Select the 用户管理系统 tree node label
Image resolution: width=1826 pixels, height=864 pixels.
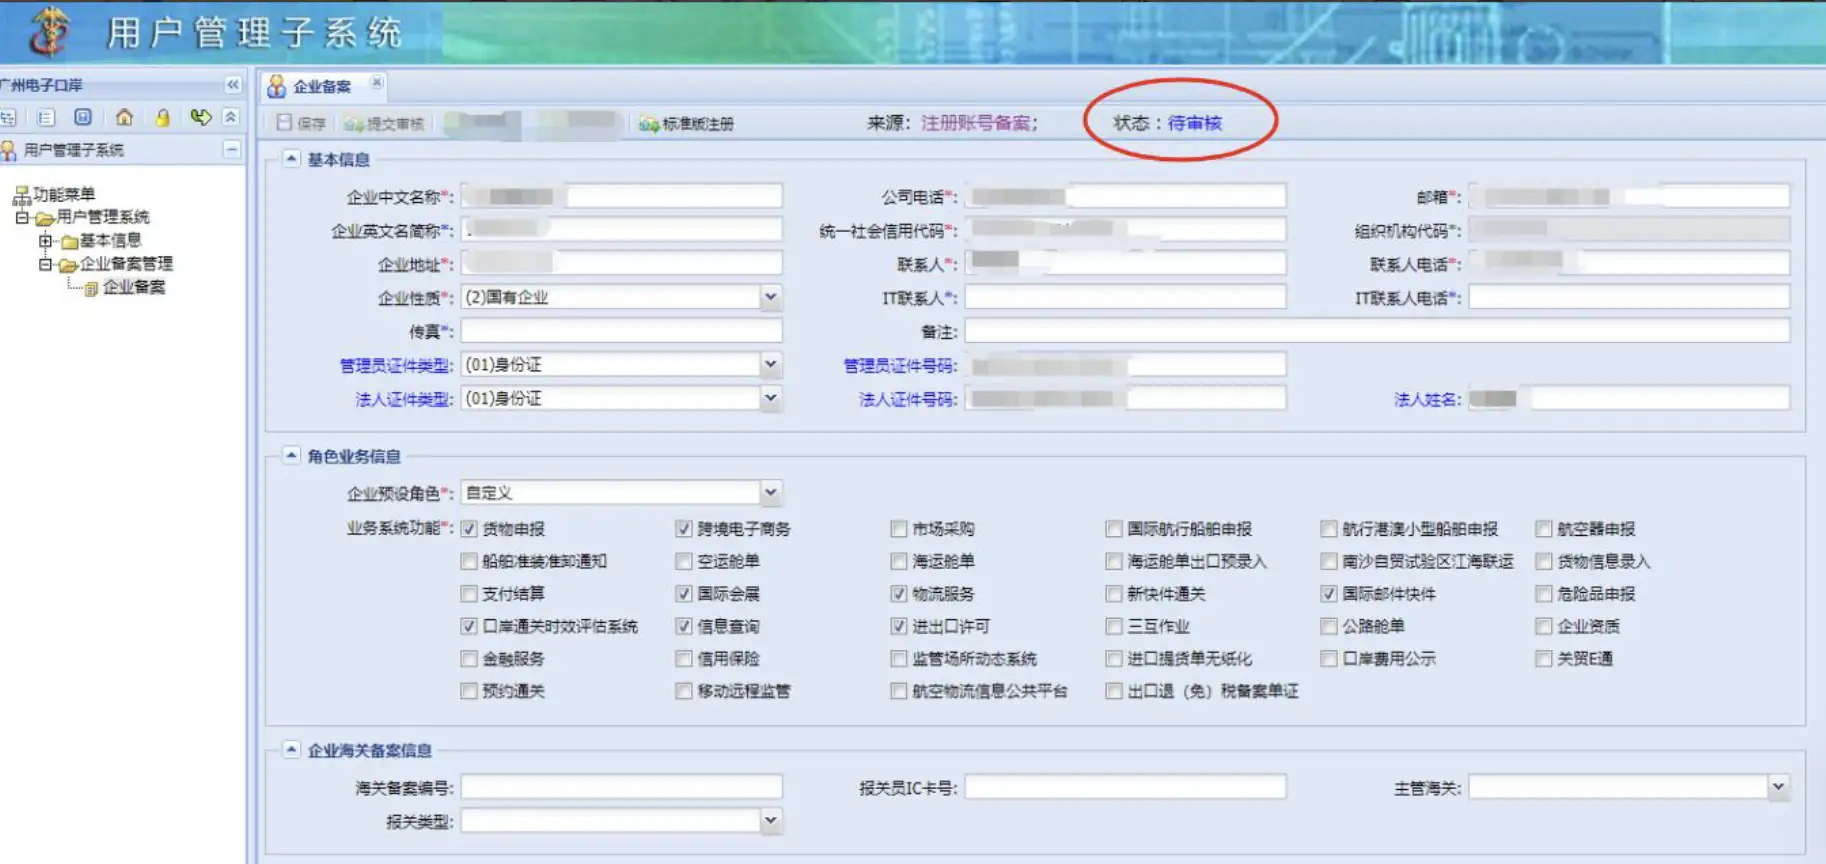[x=103, y=217]
